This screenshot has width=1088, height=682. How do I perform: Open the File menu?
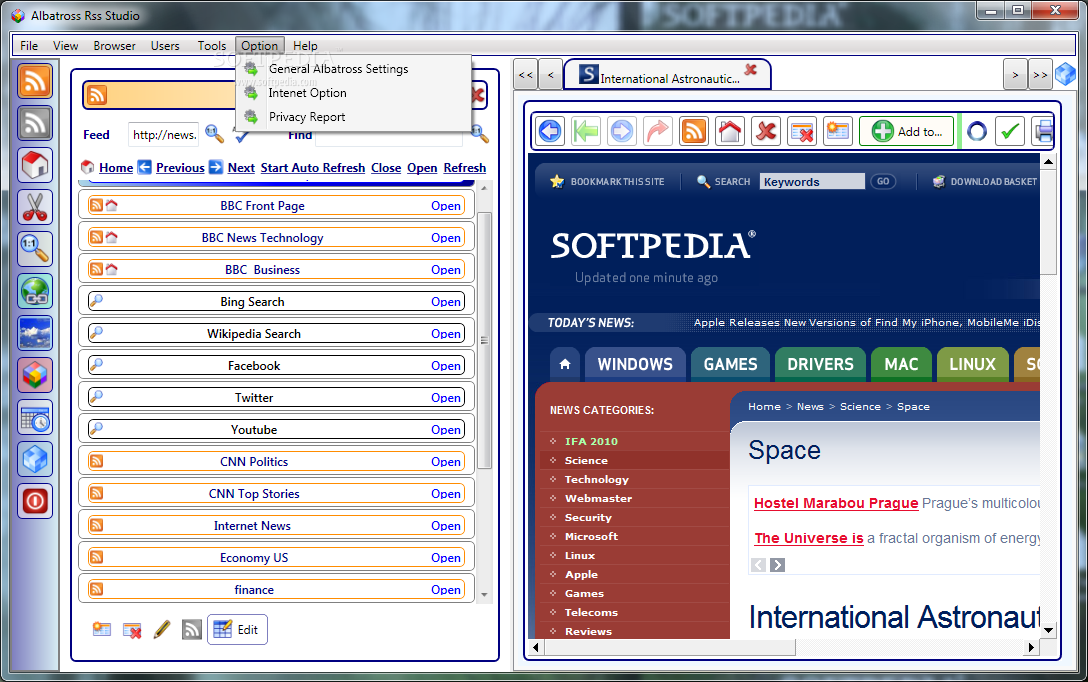[29, 46]
